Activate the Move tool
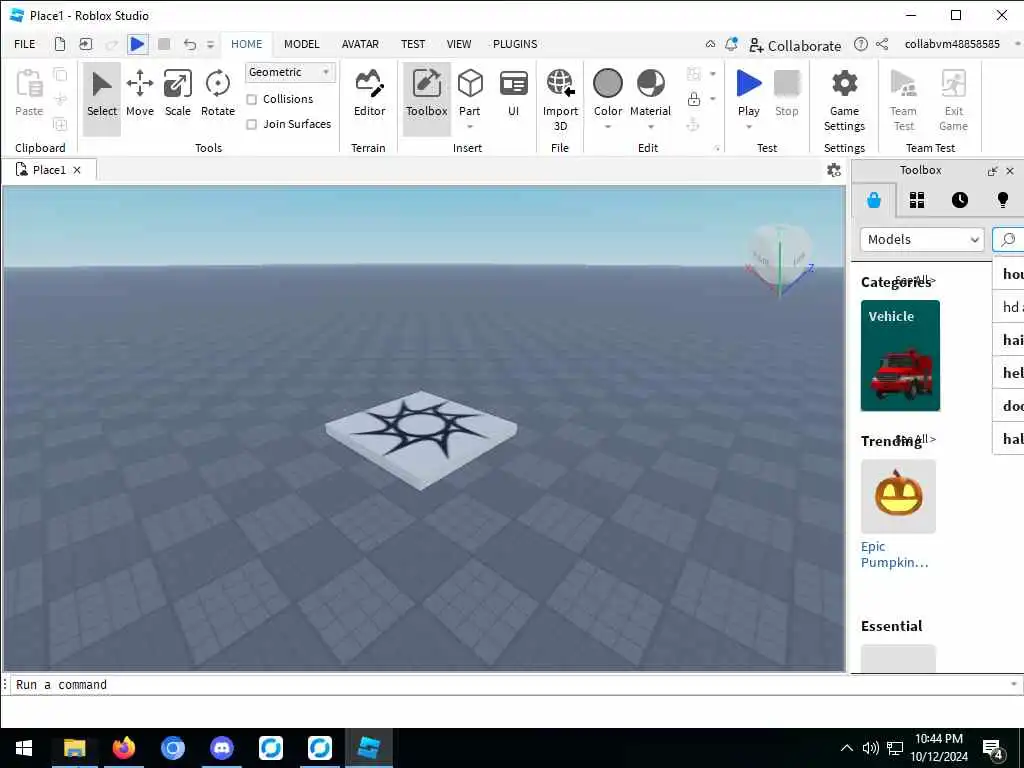The height and width of the screenshot is (768, 1024). pyautogui.click(x=140, y=95)
